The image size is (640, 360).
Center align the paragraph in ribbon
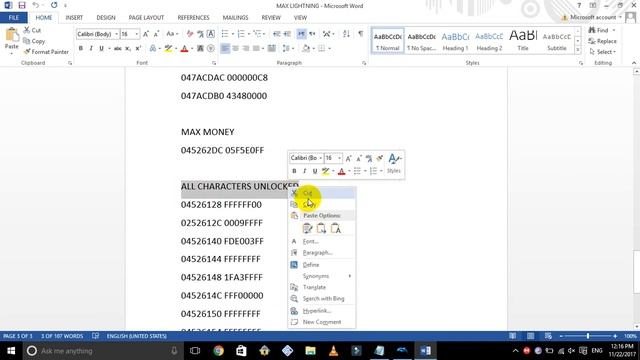236,49
